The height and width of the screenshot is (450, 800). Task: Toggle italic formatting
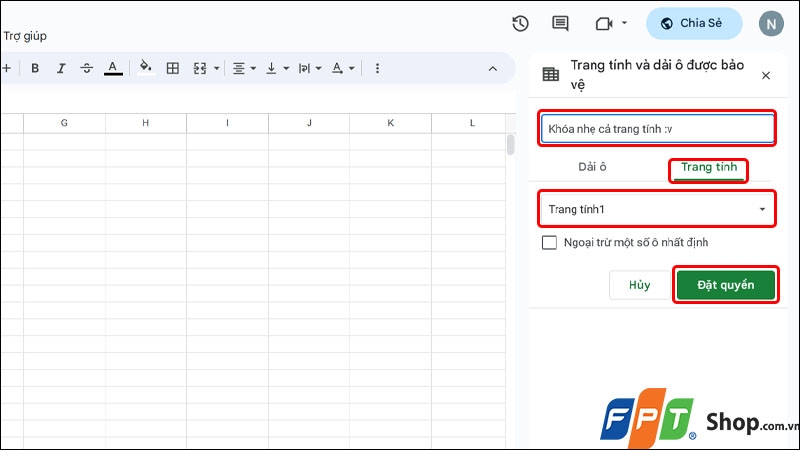coord(61,68)
